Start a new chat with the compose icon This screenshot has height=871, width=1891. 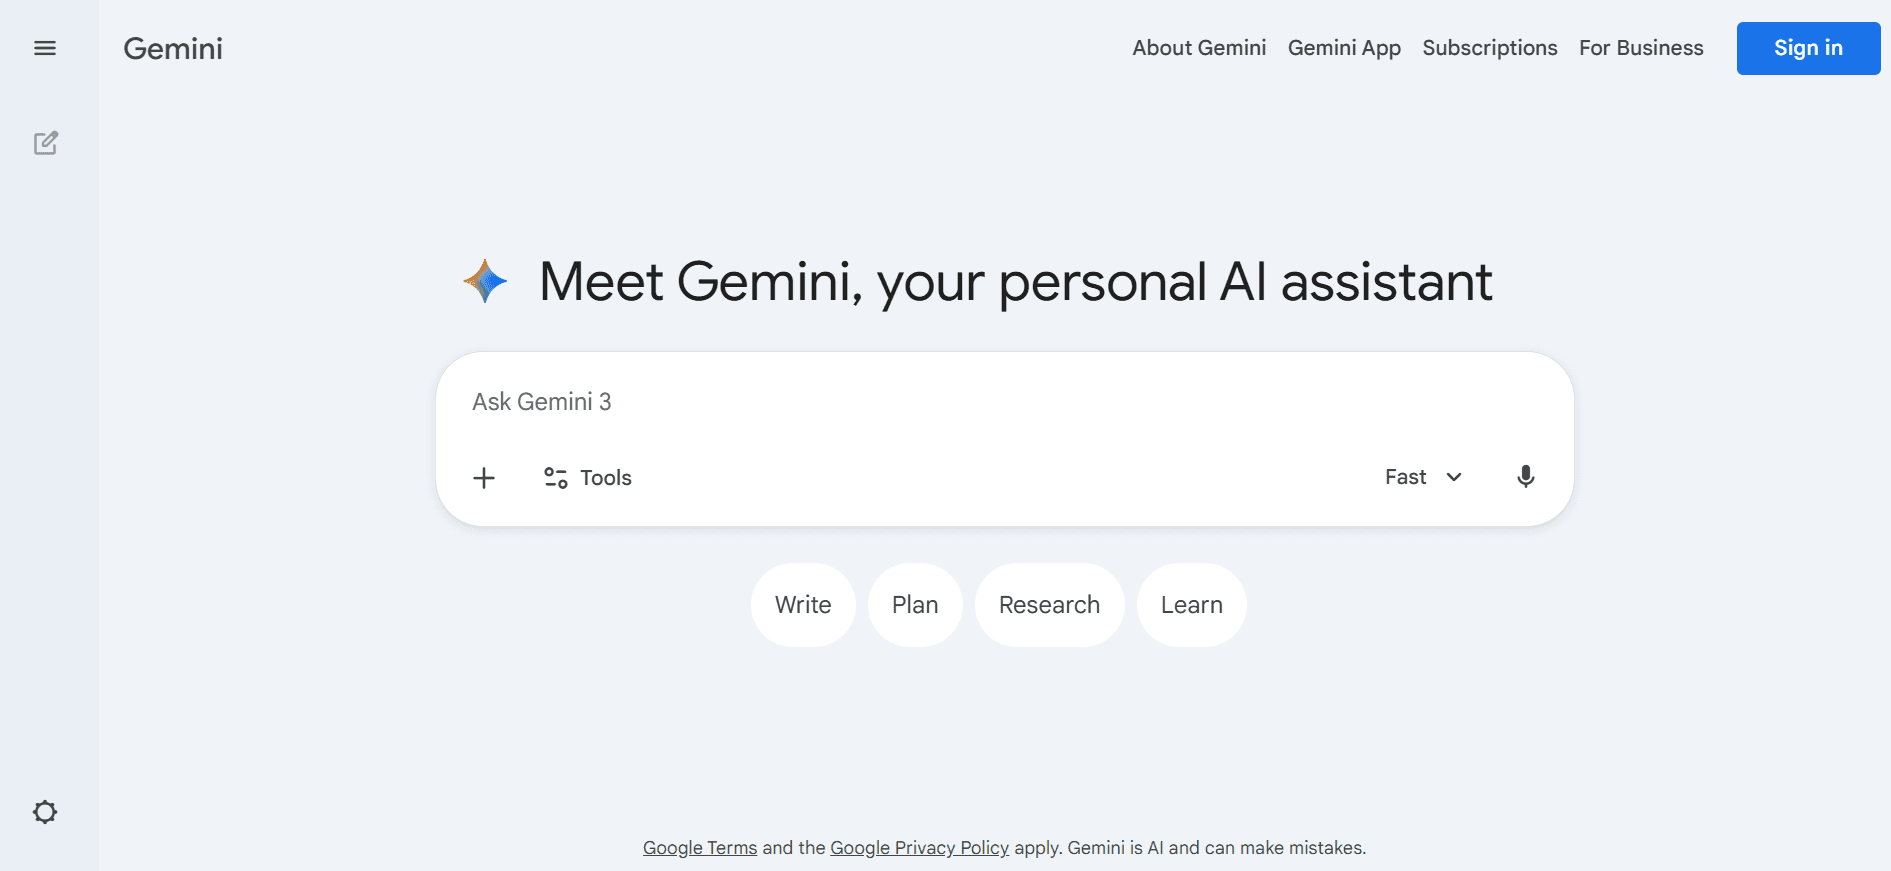46,143
